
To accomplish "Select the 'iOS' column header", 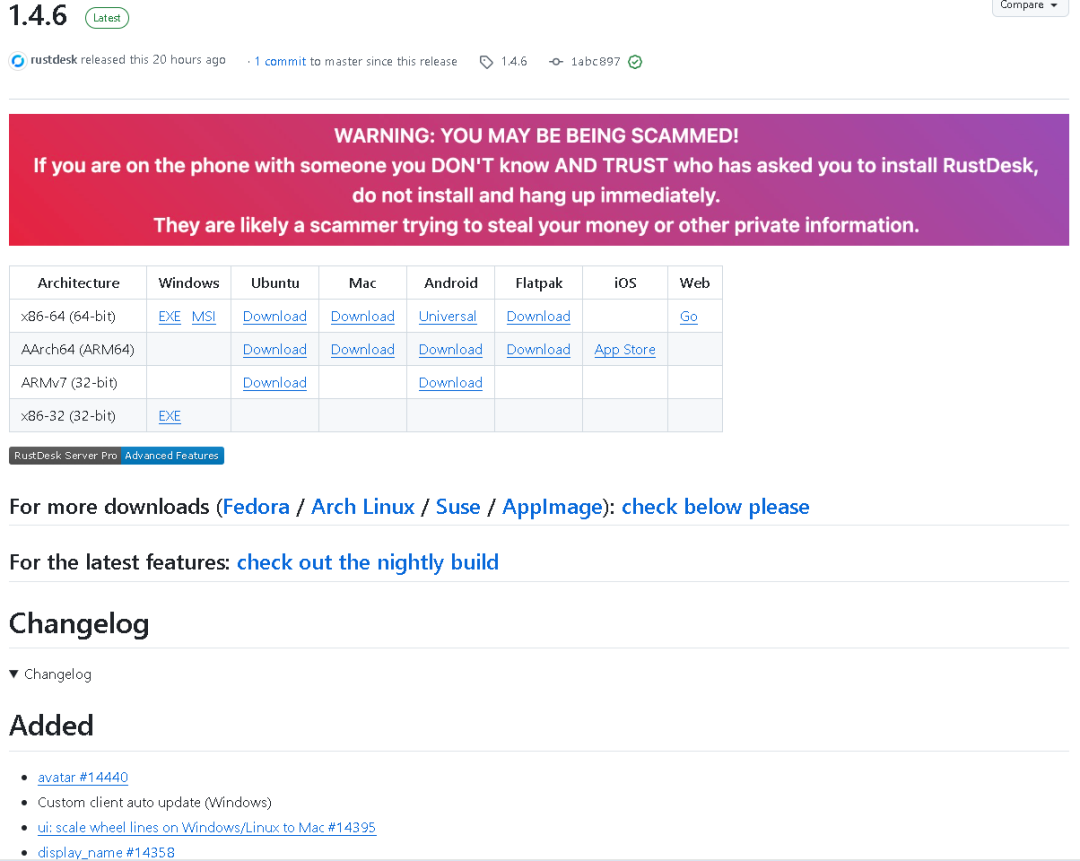I will tap(625, 283).
